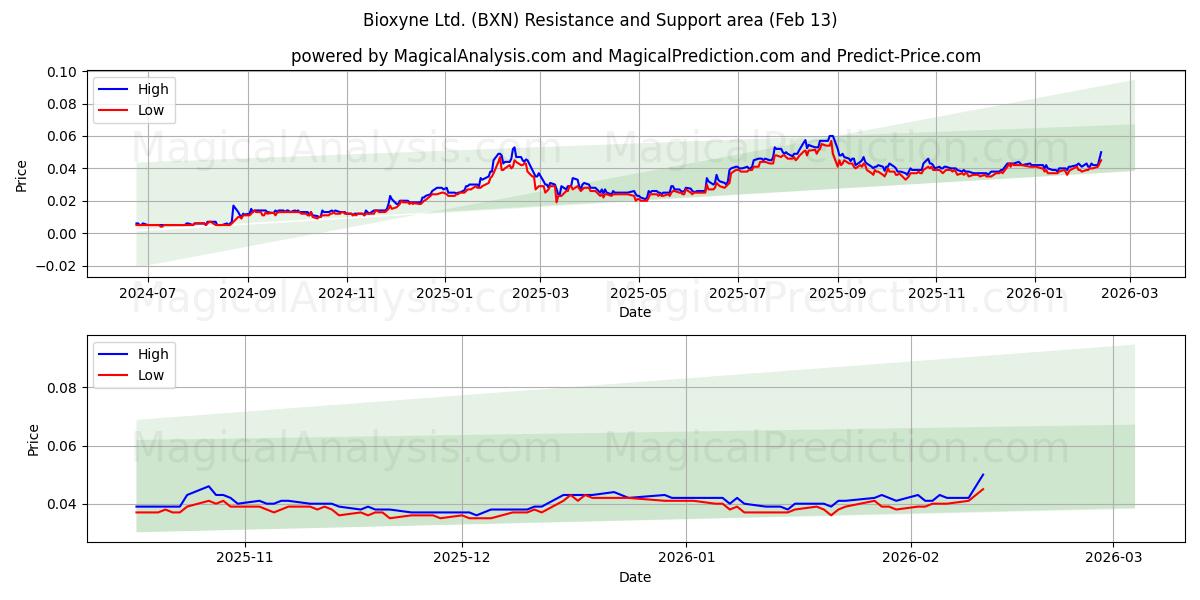Click the '2025-11' tick label on top chart
This screenshot has height=600, width=1200.
coord(936,295)
